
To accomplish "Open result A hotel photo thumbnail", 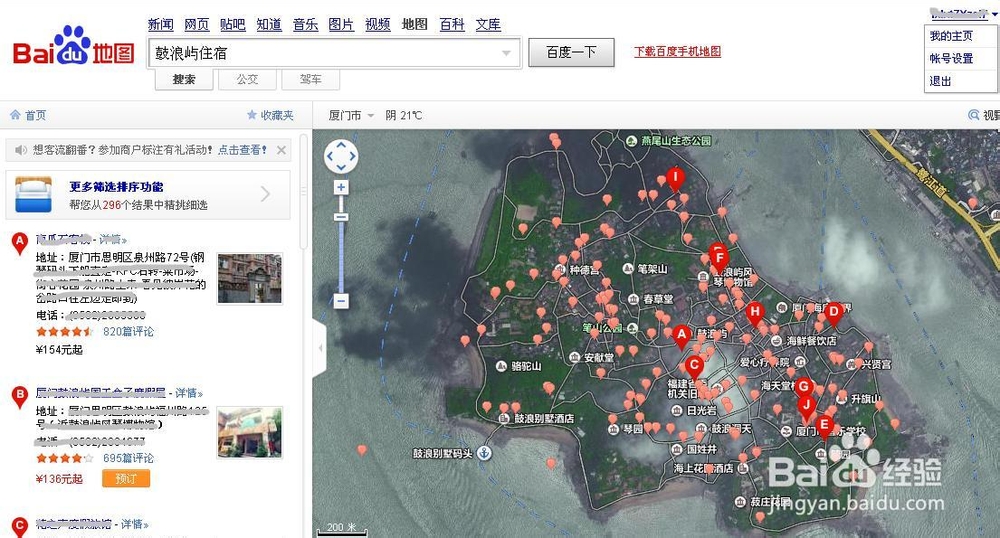I will tap(249, 278).
